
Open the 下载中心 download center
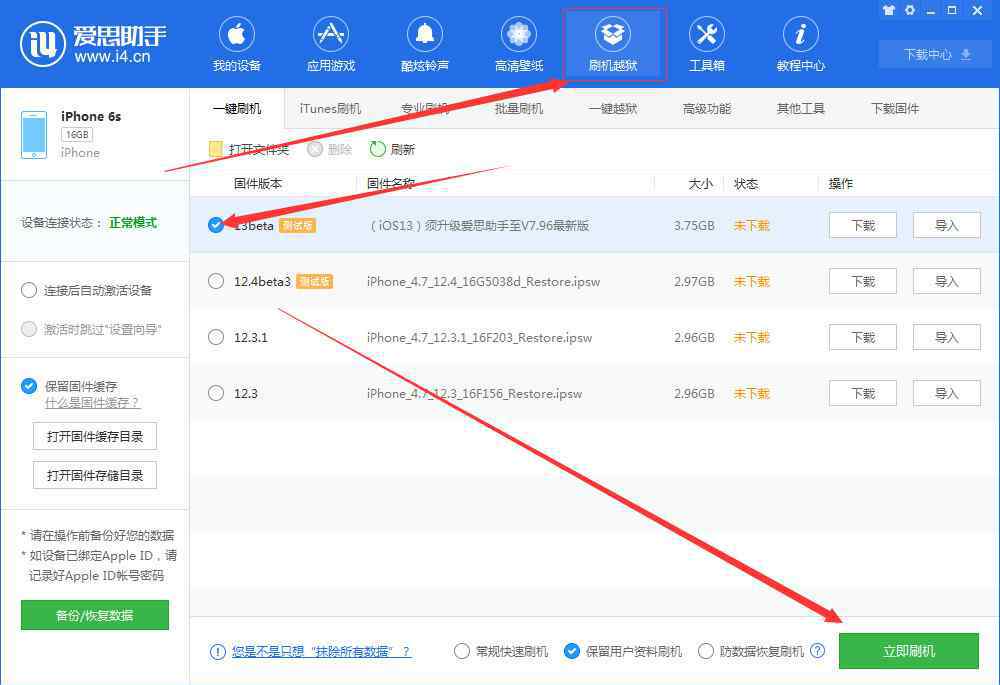tap(937, 54)
